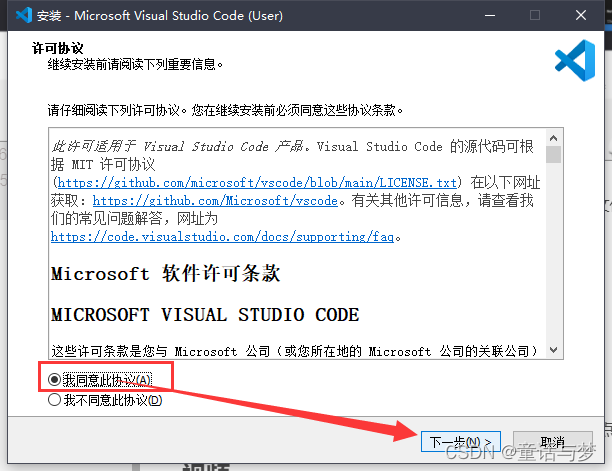The width and height of the screenshot is (612, 471).
Task: Close the installer window
Action: click(581, 16)
